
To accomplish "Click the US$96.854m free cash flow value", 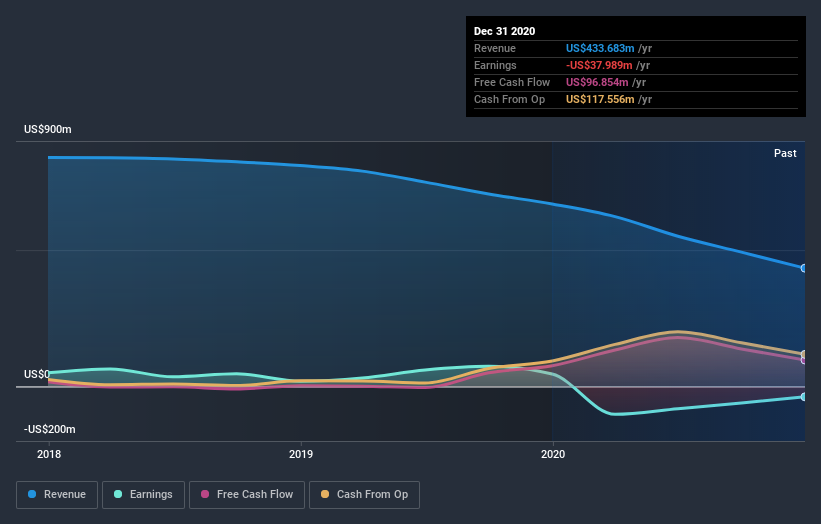I will (597, 82).
